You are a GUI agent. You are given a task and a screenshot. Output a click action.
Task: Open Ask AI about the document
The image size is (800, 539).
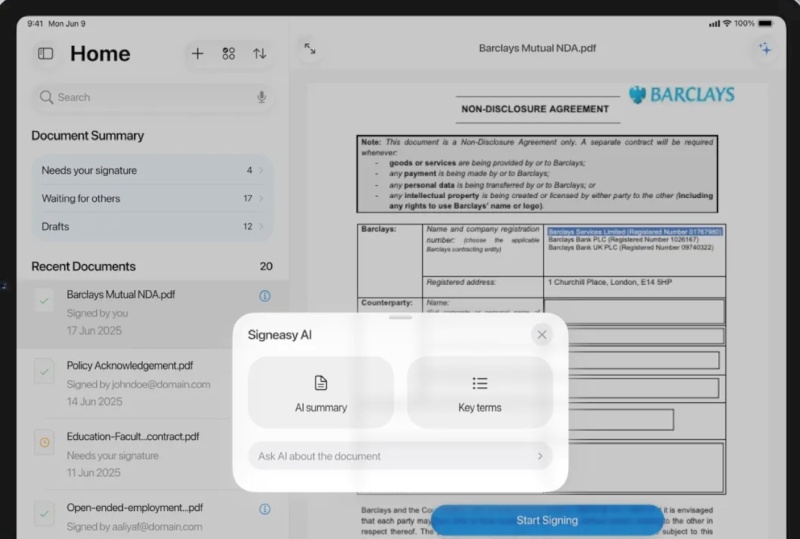coord(401,456)
